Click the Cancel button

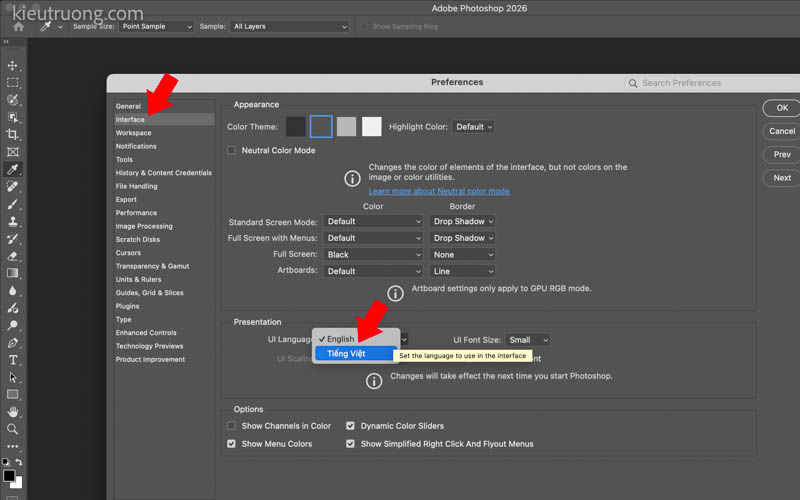(782, 131)
